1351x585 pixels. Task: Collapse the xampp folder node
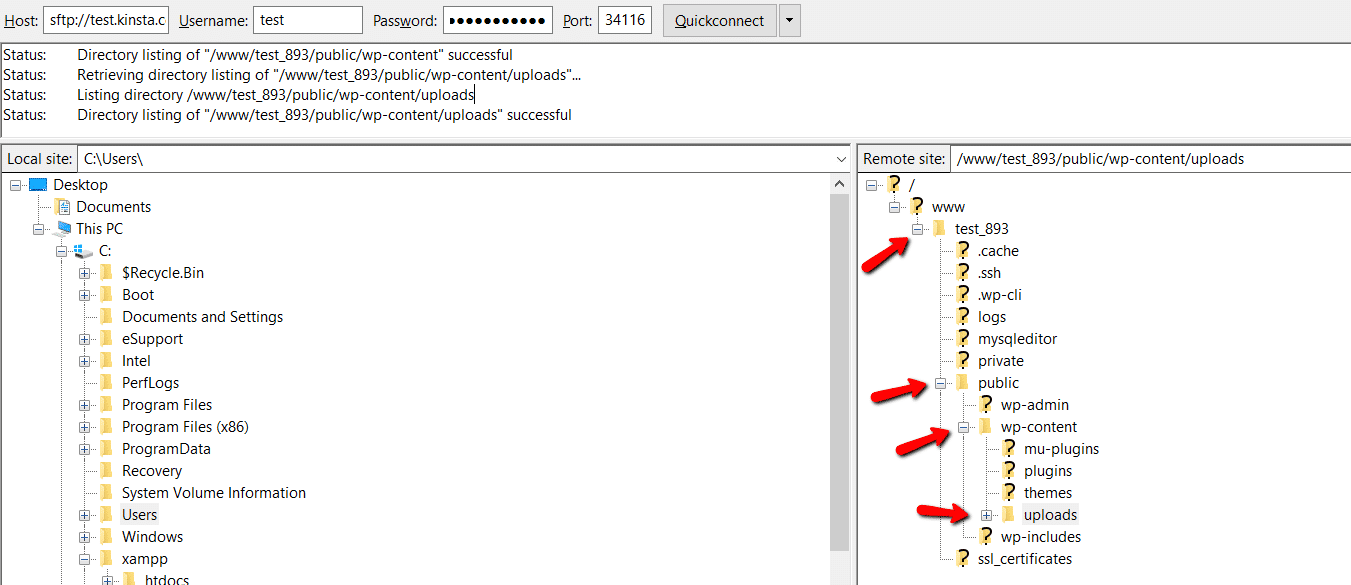coord(85,559)
